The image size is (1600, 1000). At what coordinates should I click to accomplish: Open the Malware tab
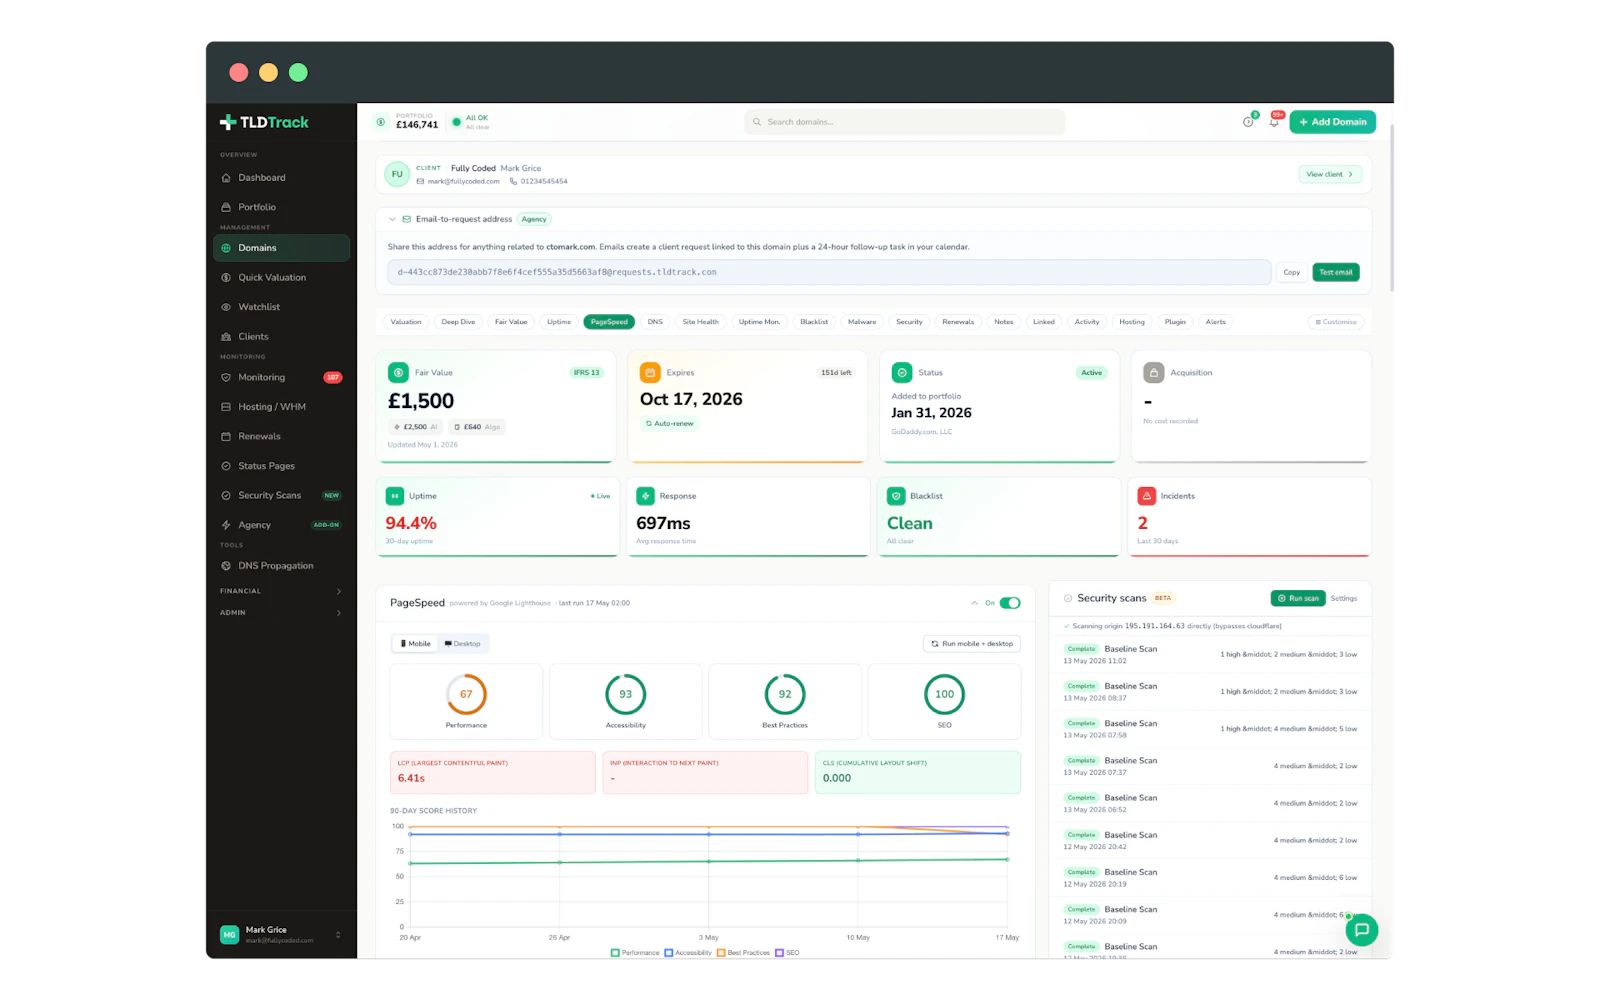[862, 322]
